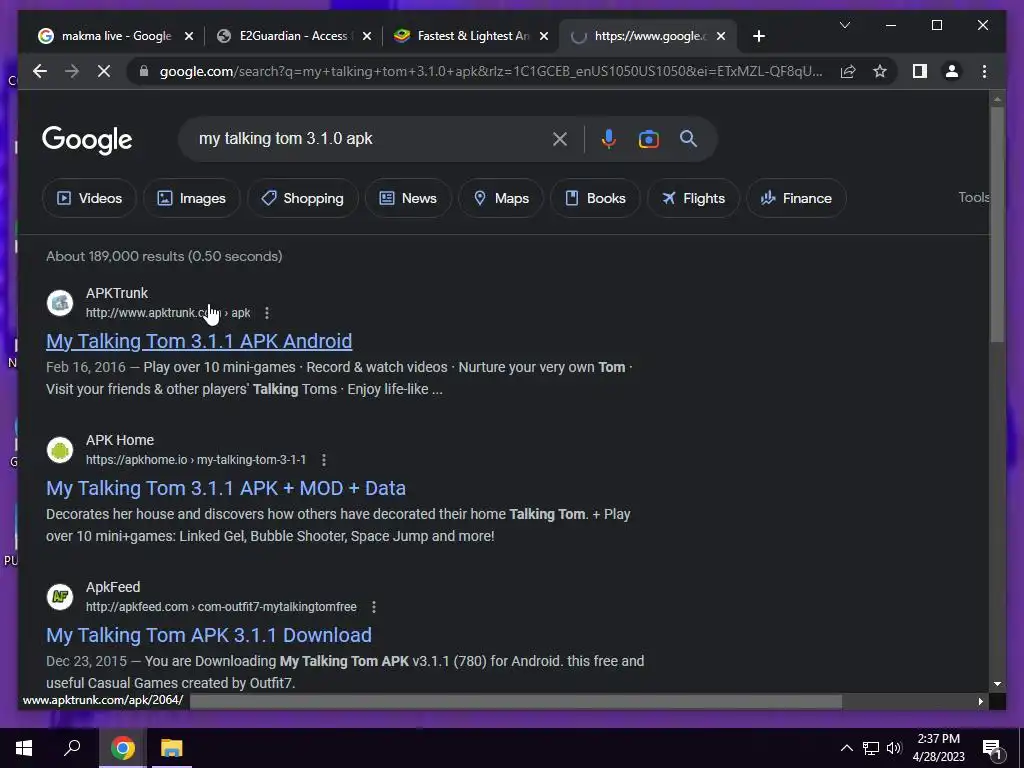Screen dimensions: 1024x768
Task: Open the volume control in tray
Action: click(x=894, y=748)
